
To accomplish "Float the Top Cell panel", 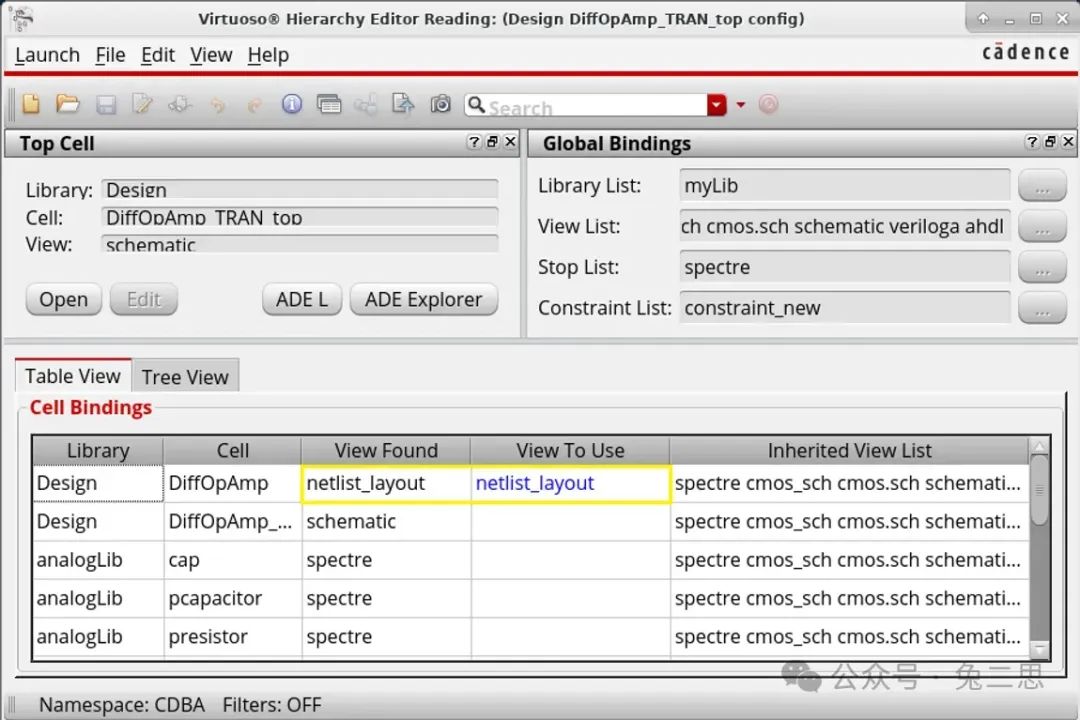I will [x=492, y=143].
